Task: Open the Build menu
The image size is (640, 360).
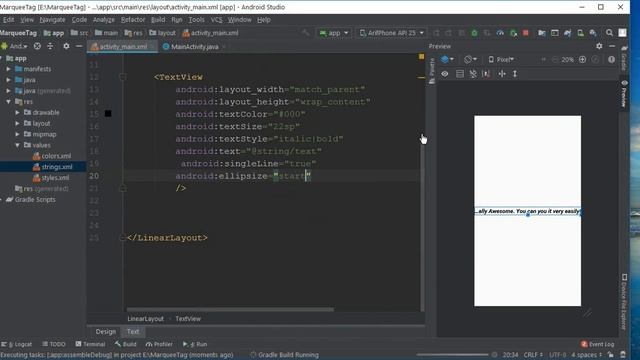Action: pos(158,20)
